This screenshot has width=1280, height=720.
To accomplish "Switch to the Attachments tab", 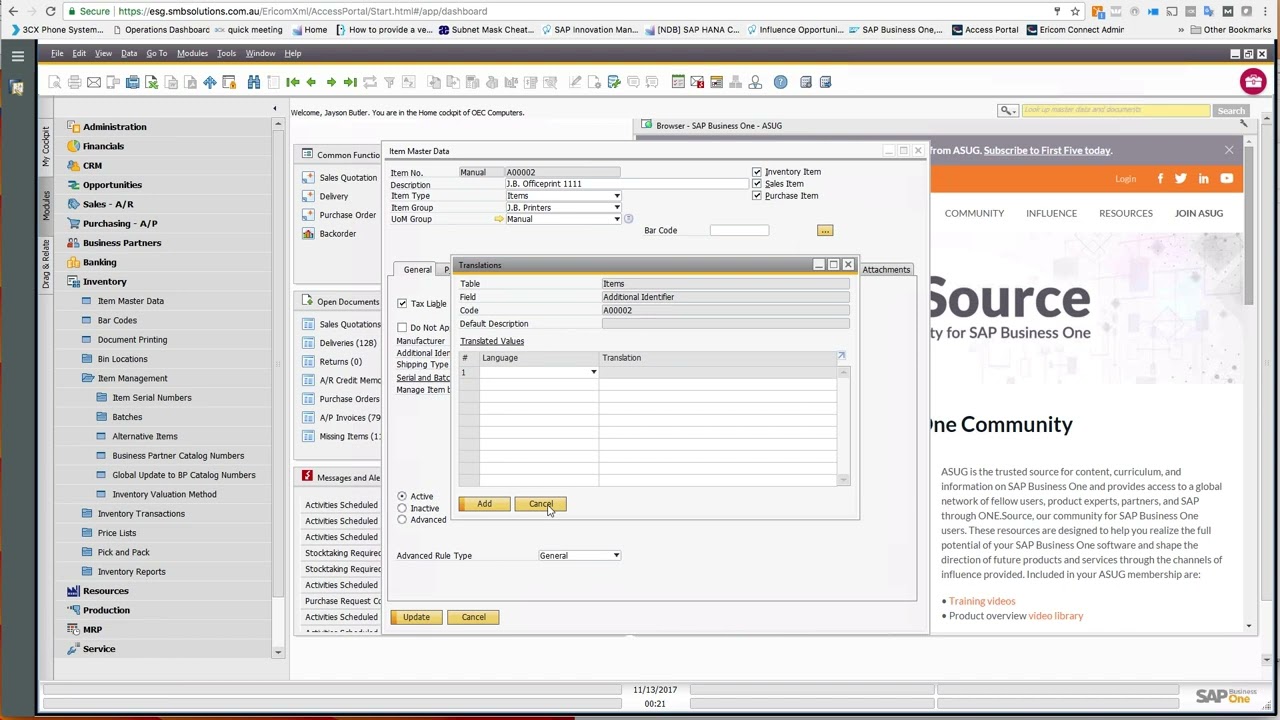I will pyautogui.click(x=886, y=270).
